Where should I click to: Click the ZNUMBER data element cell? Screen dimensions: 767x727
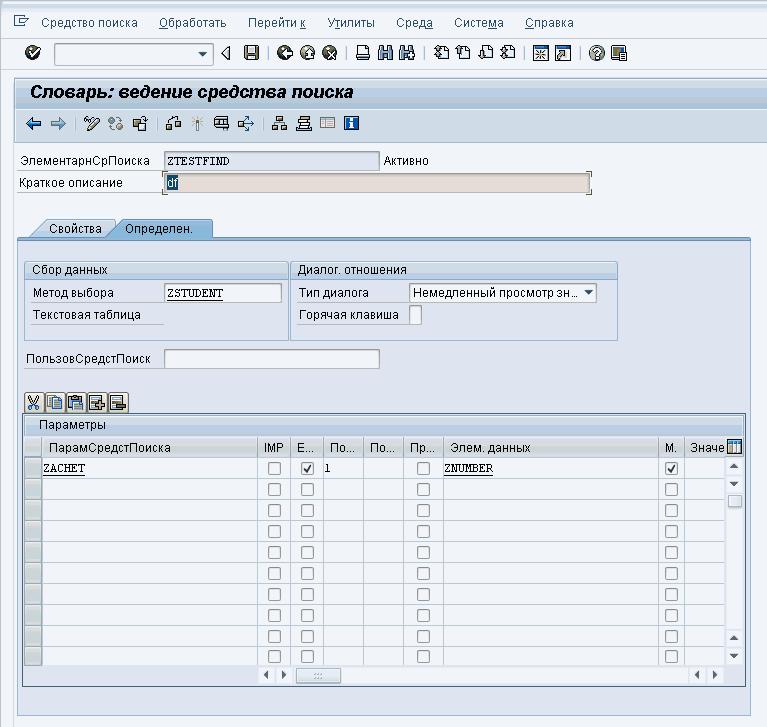550,468
